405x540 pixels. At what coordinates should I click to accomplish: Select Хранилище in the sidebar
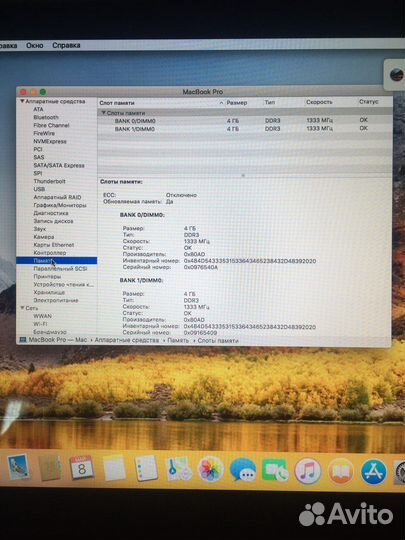[x=49, y=292]
